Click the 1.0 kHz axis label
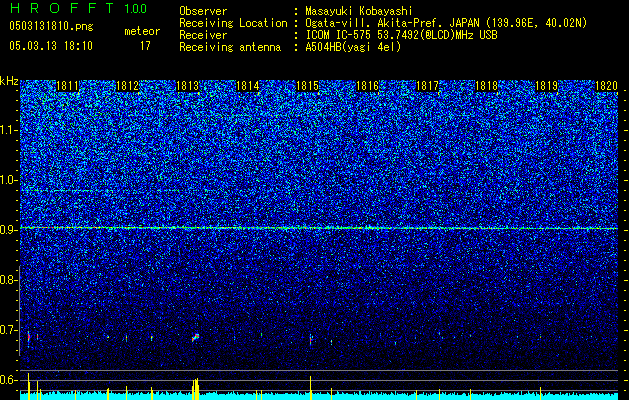 pyautogui.click(x=7, y=180)
